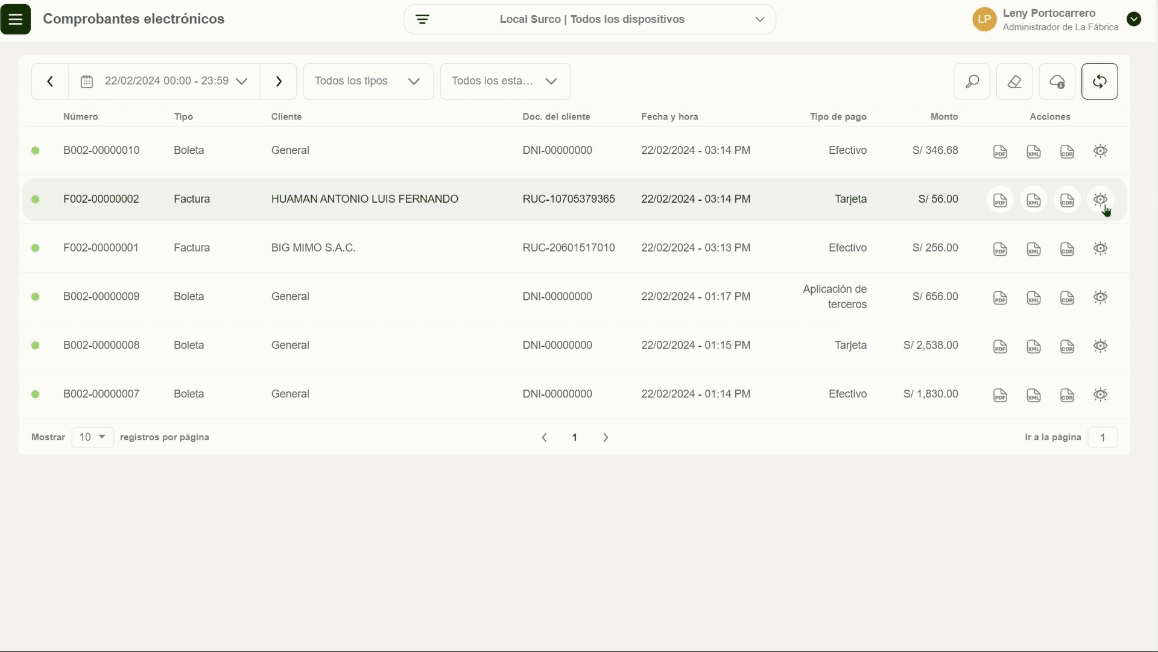Click the Fecha y hora column header
This screenshot has width=1158, height=652.
[x=669, y=117]
